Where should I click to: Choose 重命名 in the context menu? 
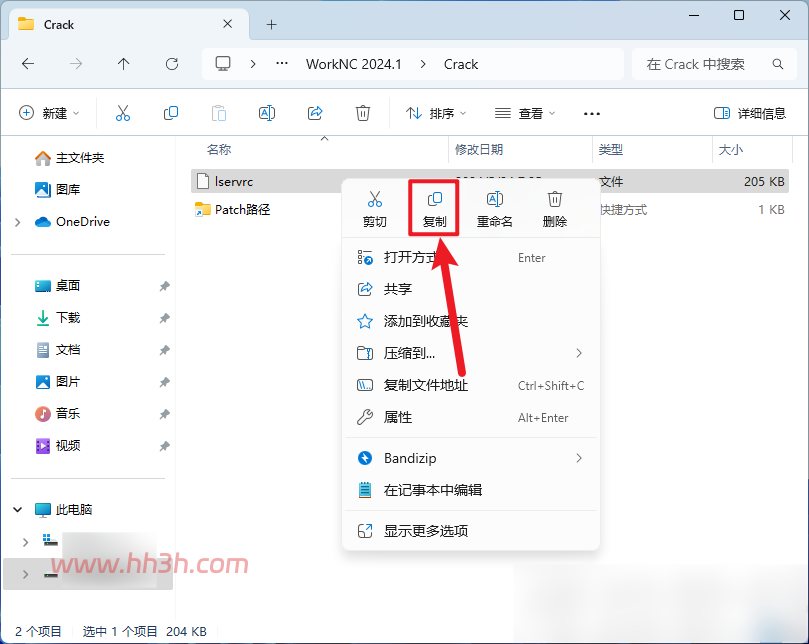(x=494, y=209)
